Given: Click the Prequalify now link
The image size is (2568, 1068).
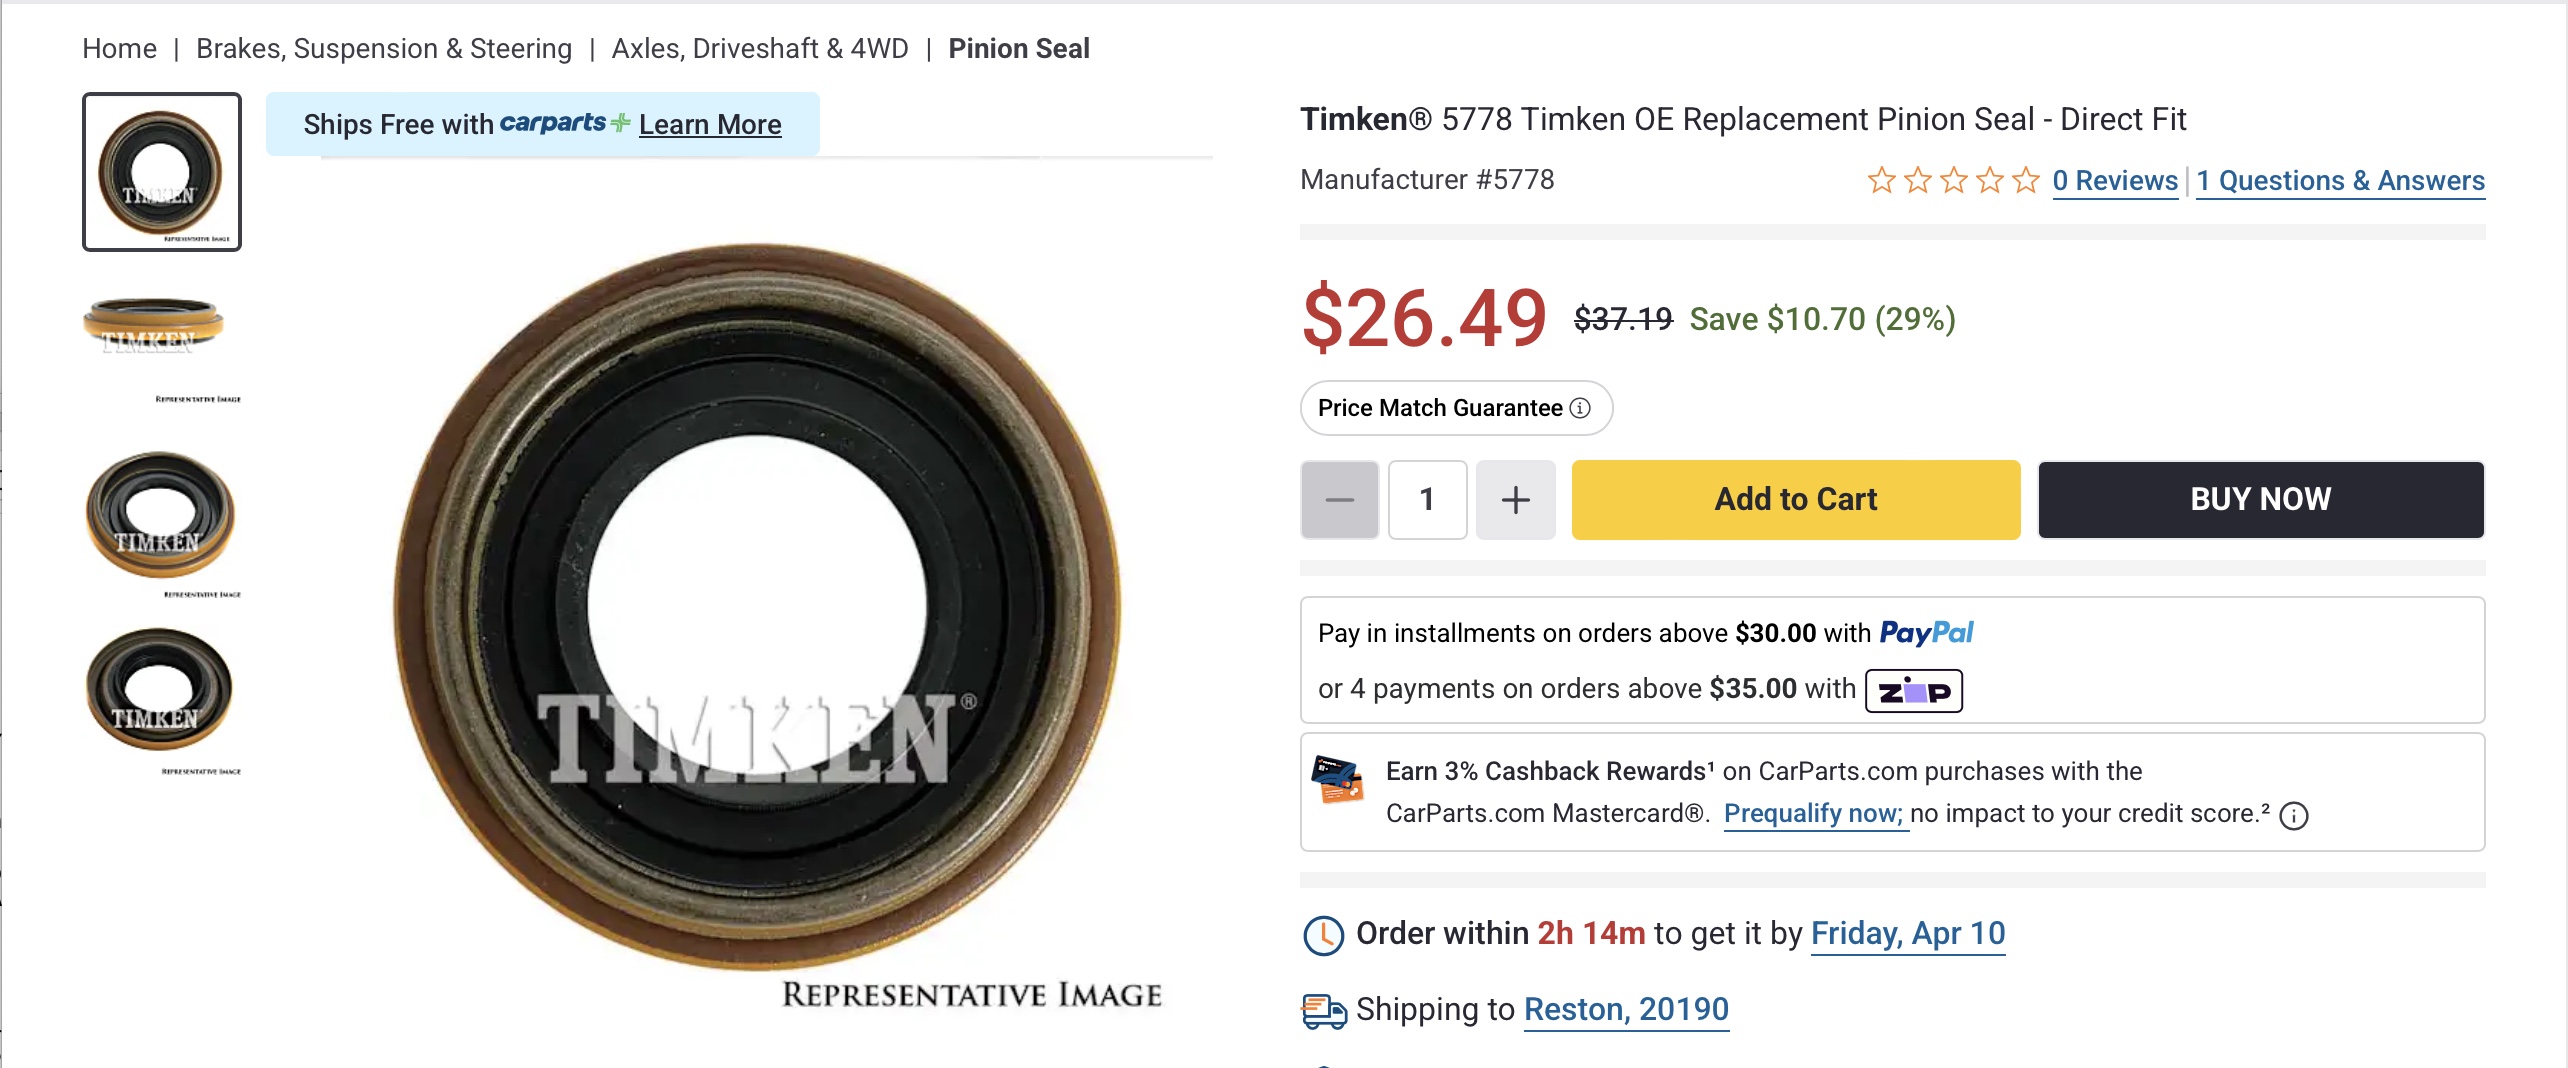Looking at the screenshot, I should click(x=1813, y=814).
